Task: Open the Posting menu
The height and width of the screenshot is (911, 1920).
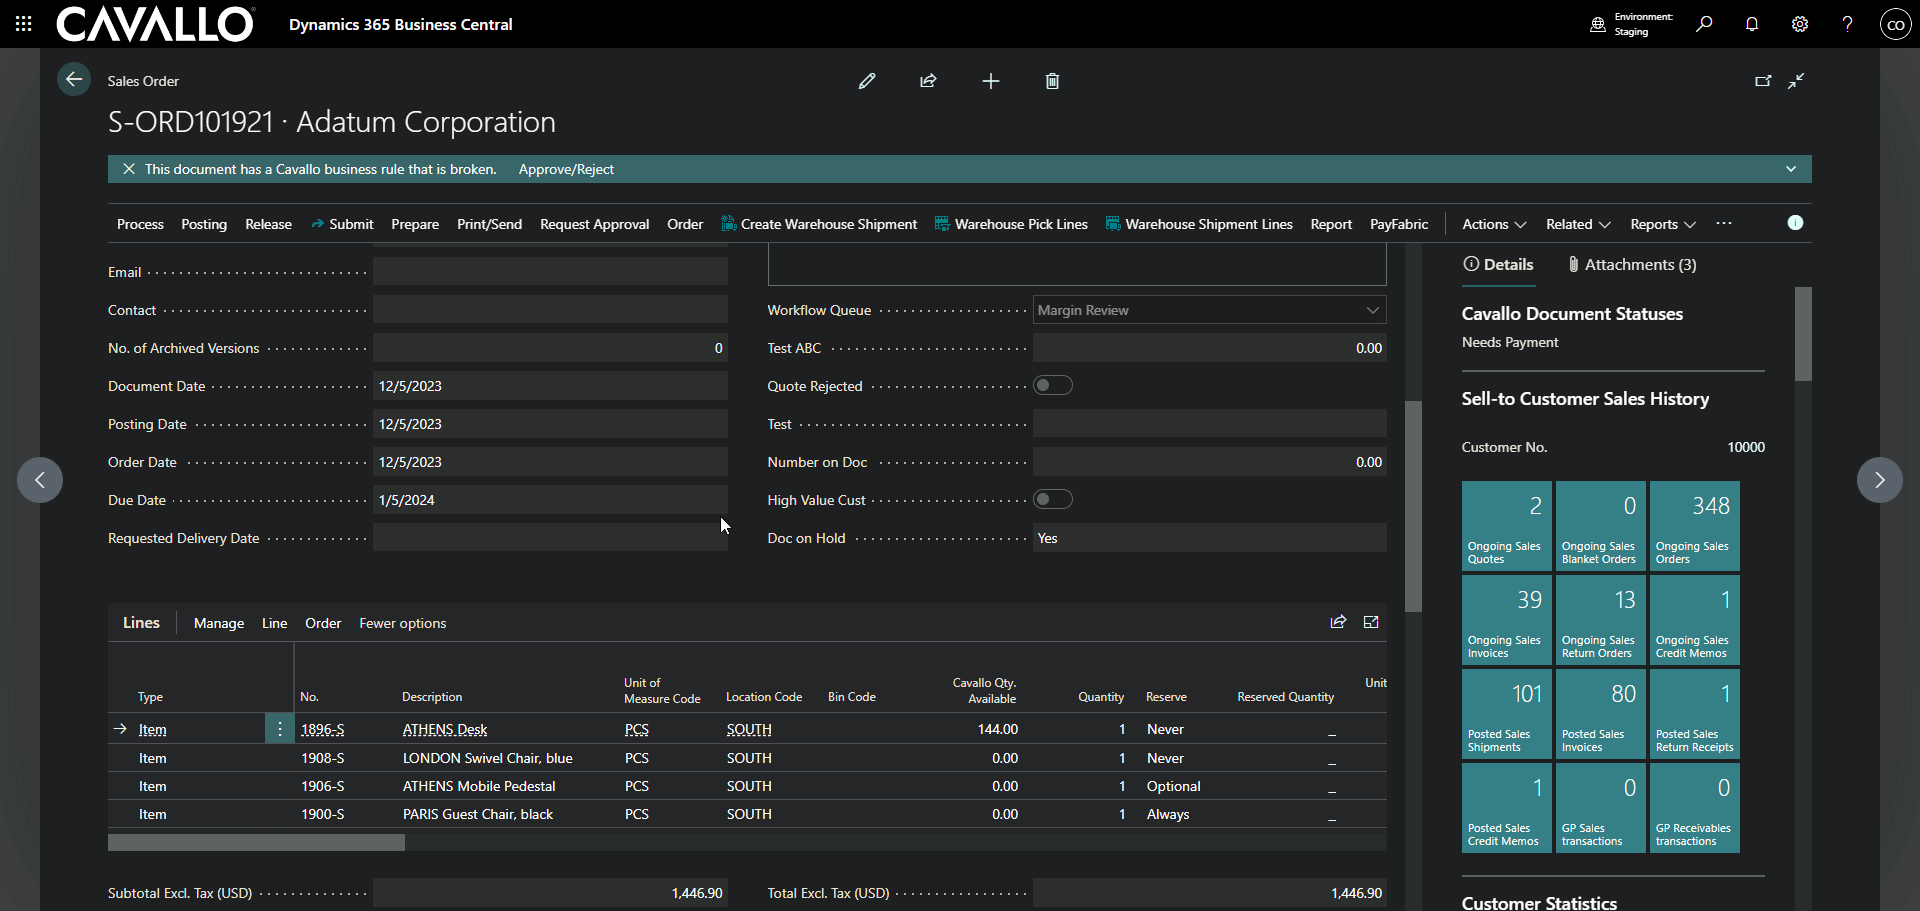Action: 204,224
